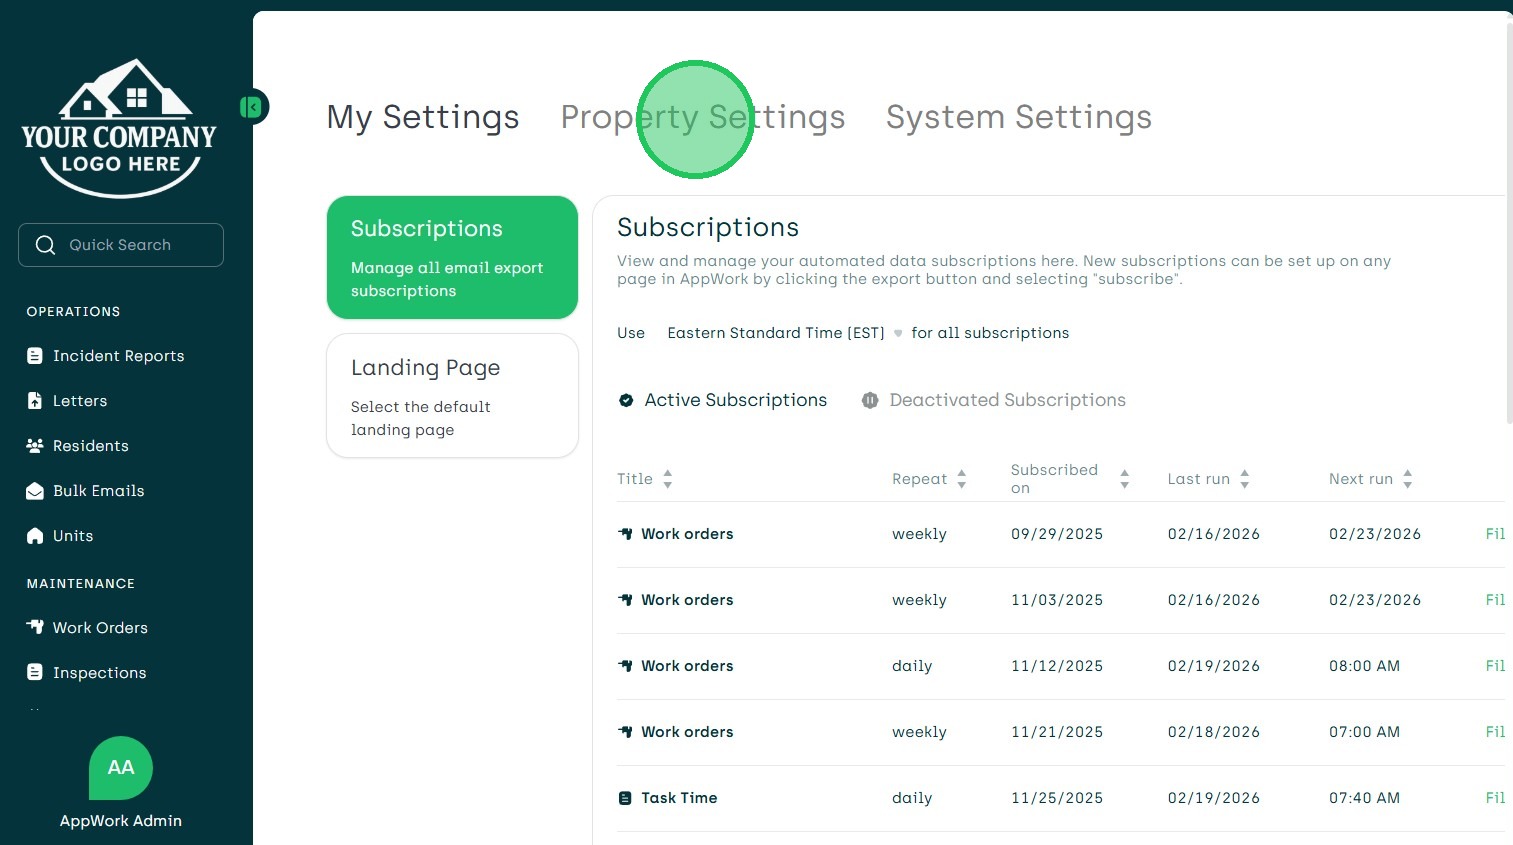The height and width of the screenshot is (845, 1513).
Task: Open the Bulk Emails envelope icon
Action: 35,491
